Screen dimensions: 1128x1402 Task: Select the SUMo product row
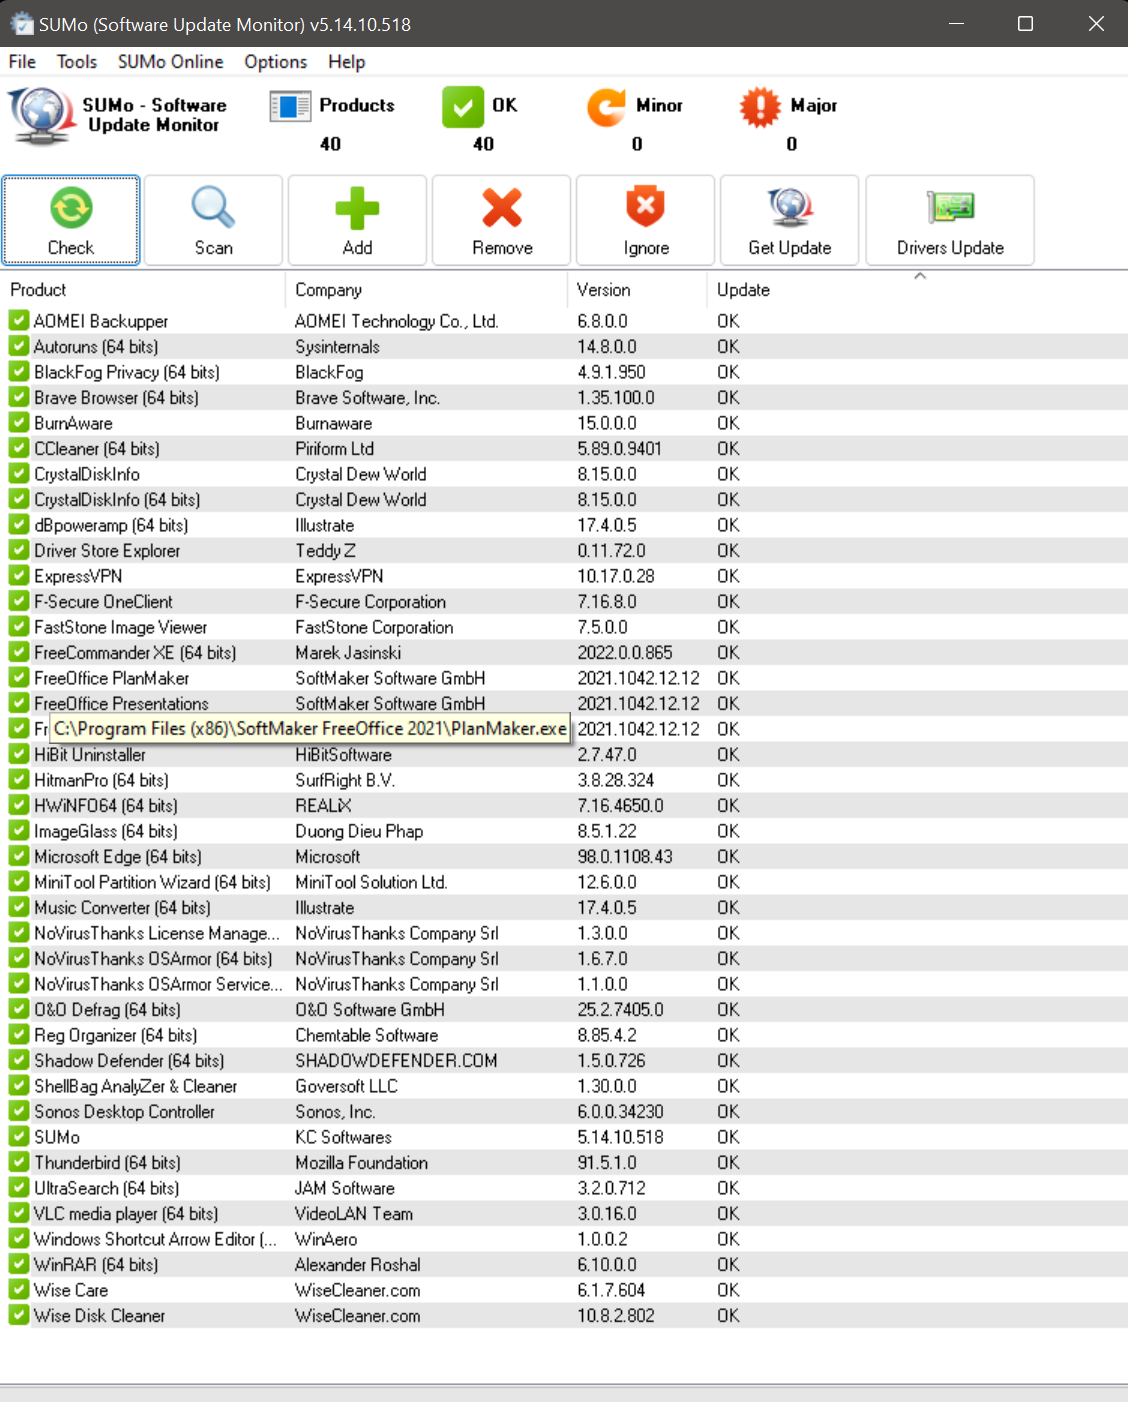pyautogui.click(x=564, y=1137)
